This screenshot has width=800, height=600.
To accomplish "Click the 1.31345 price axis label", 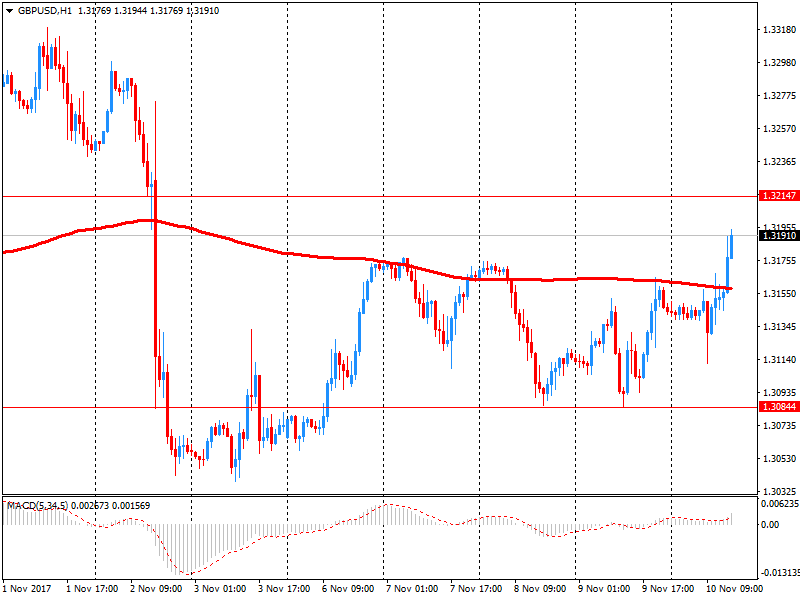I will coord(779,327).
